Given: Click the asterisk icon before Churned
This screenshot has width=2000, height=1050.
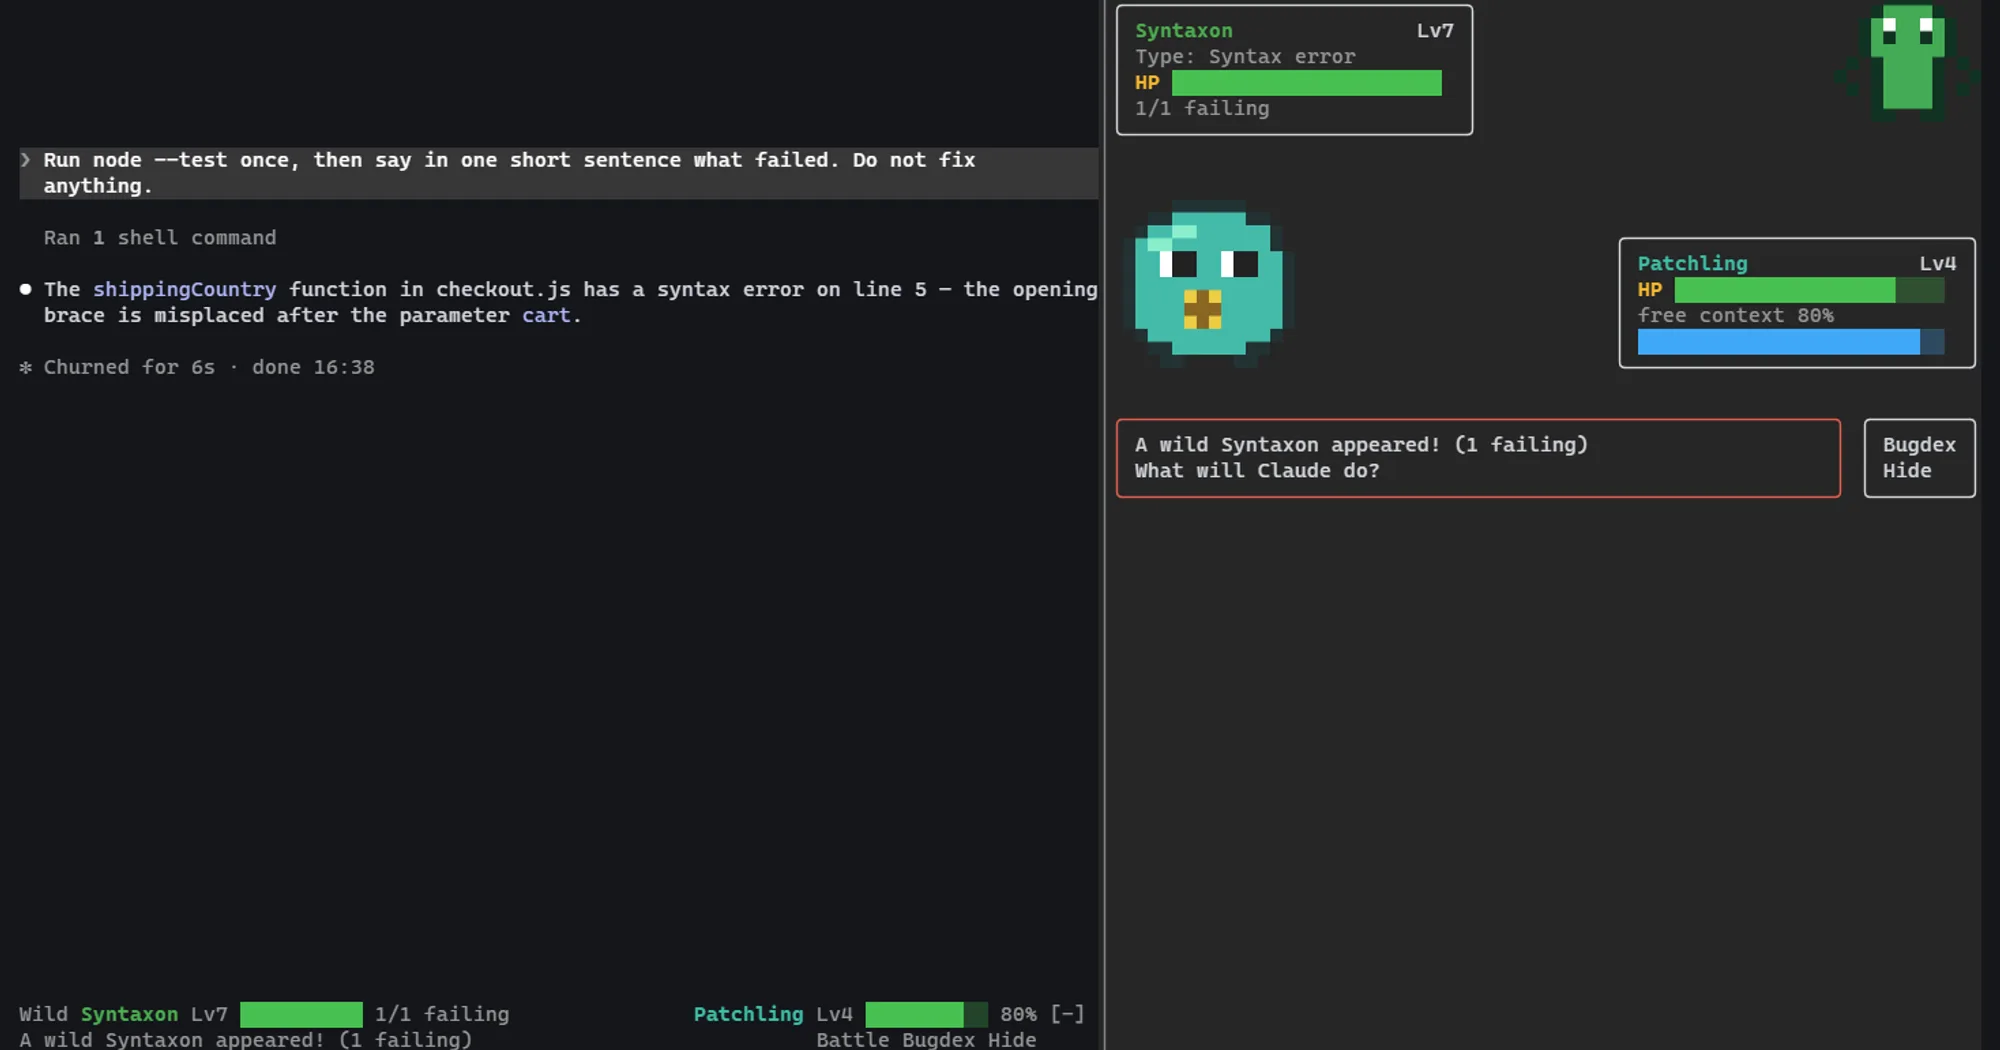Looking at the screenshot, I should tap(26, 367).
